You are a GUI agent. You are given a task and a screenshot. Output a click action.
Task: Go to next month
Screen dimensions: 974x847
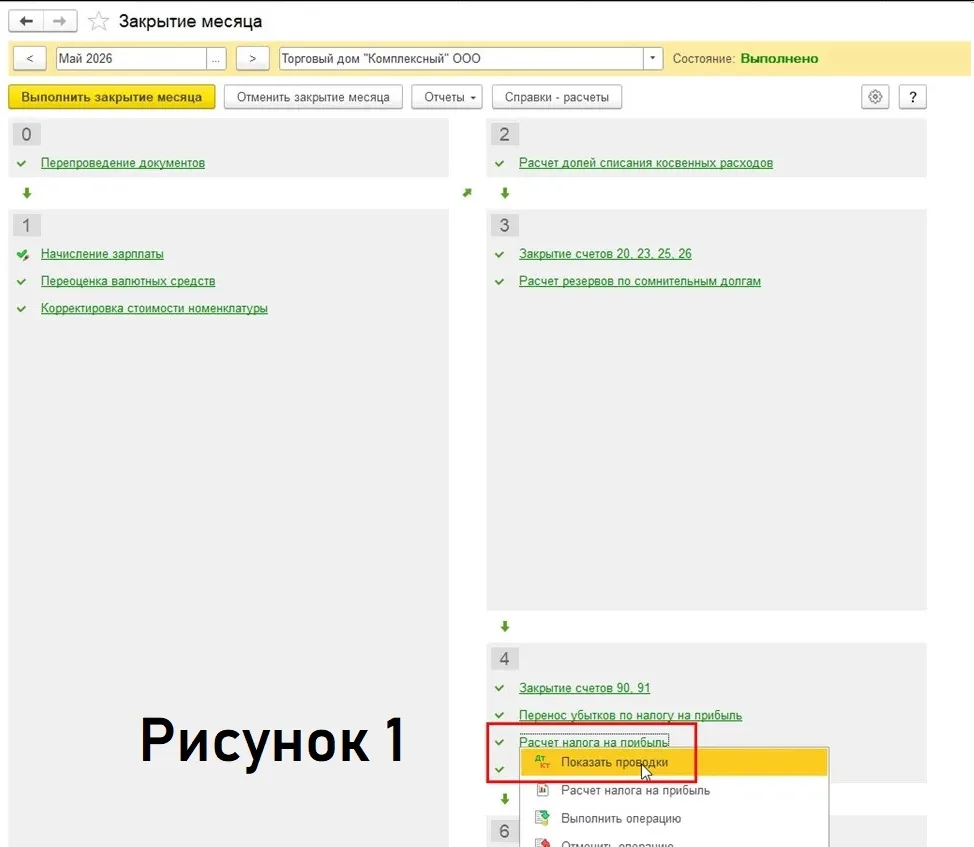252,58
